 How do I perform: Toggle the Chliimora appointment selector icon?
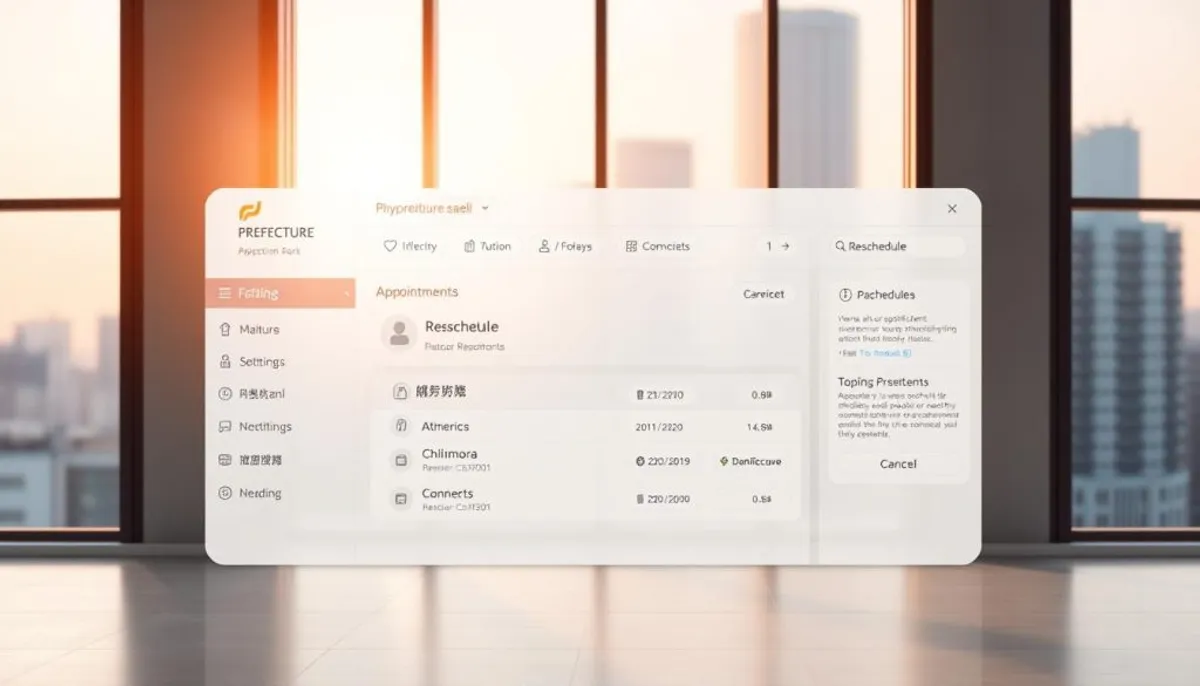click(401, 460)
